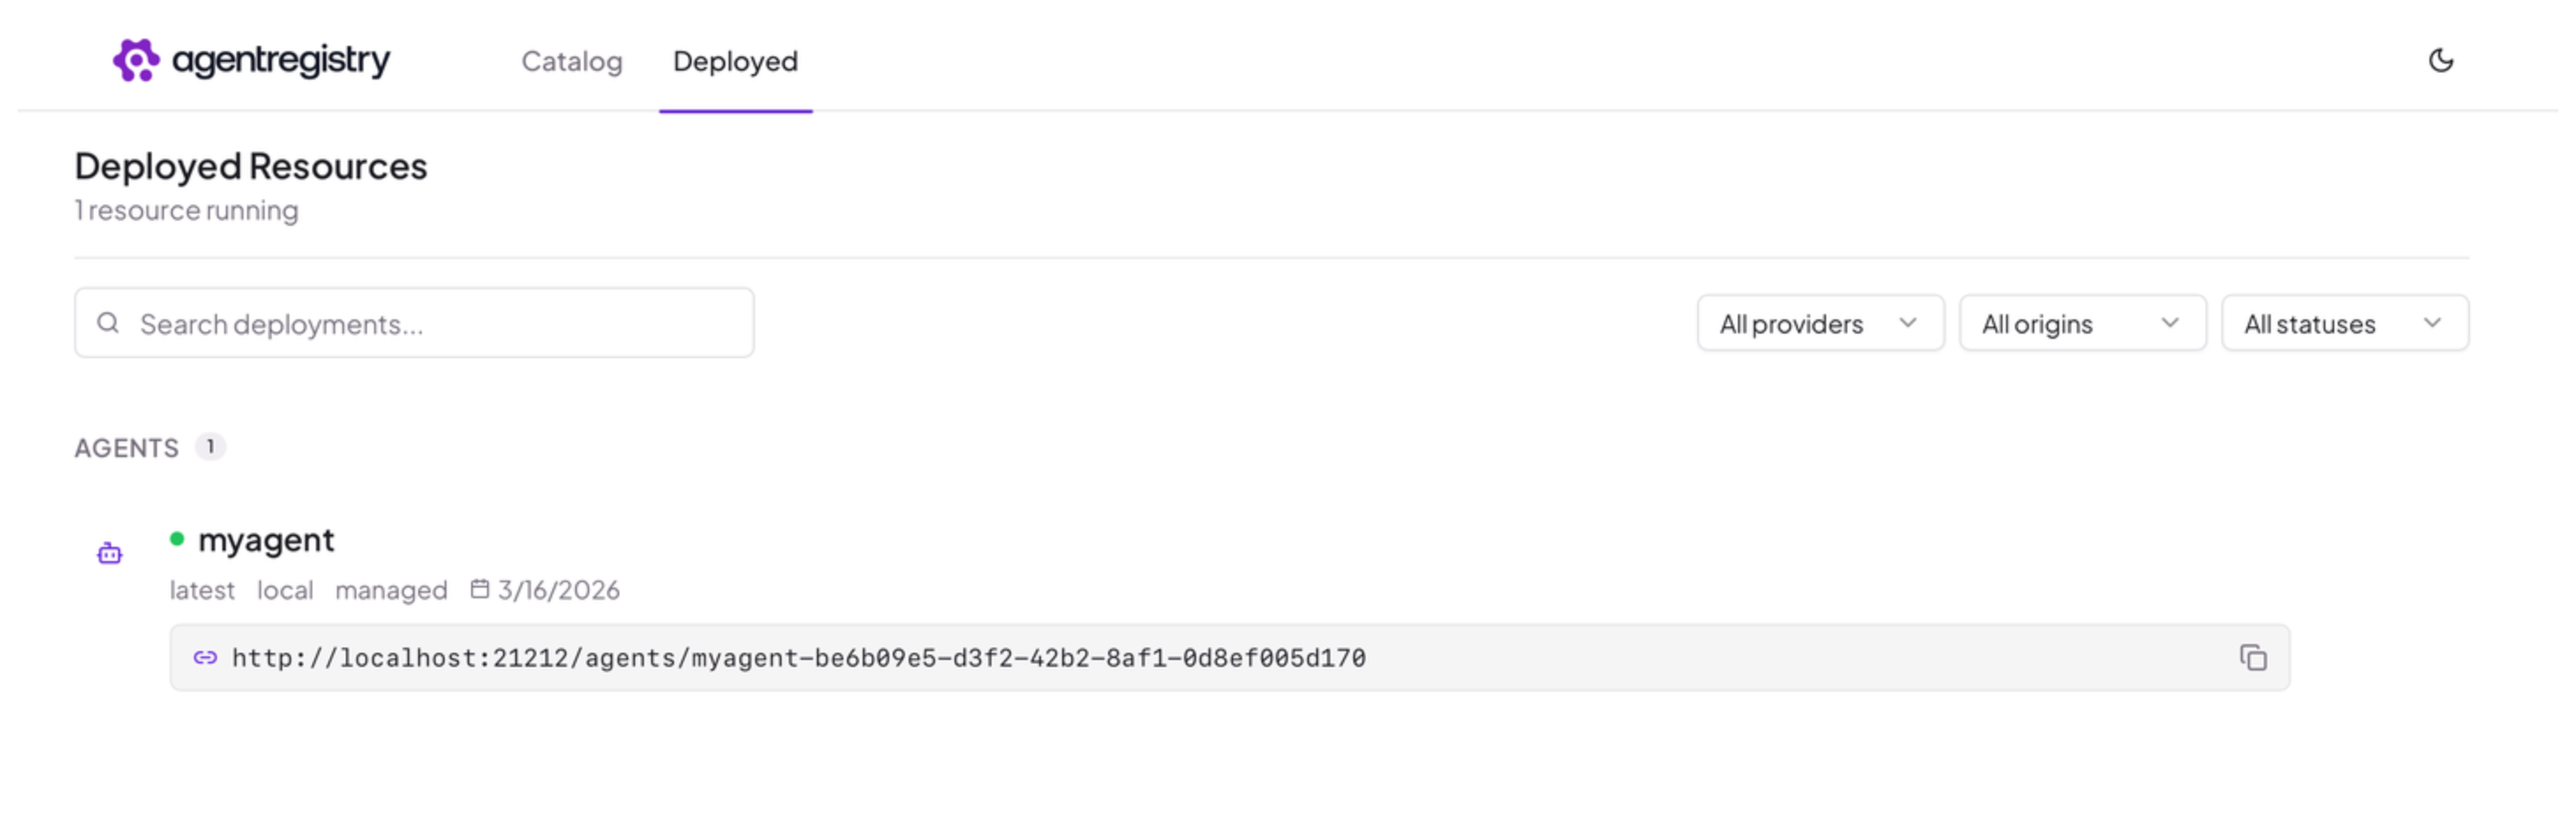Click the green running status dot
The image size is (2576, 824).
[x=177, y=539]
